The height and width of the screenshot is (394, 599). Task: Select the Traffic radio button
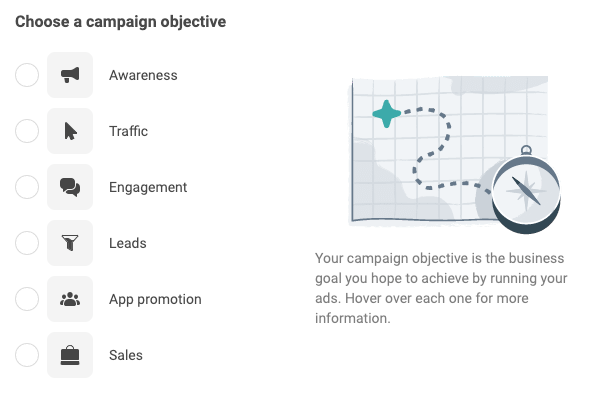click(27, 131)
